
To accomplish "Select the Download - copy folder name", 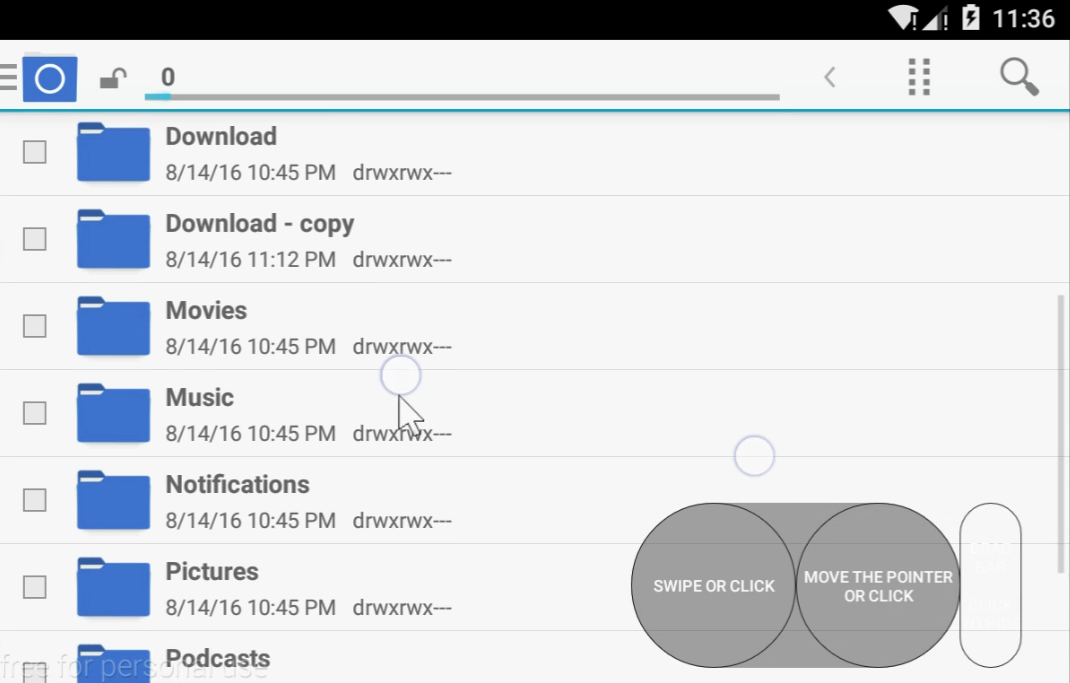I will click(260, 224).
